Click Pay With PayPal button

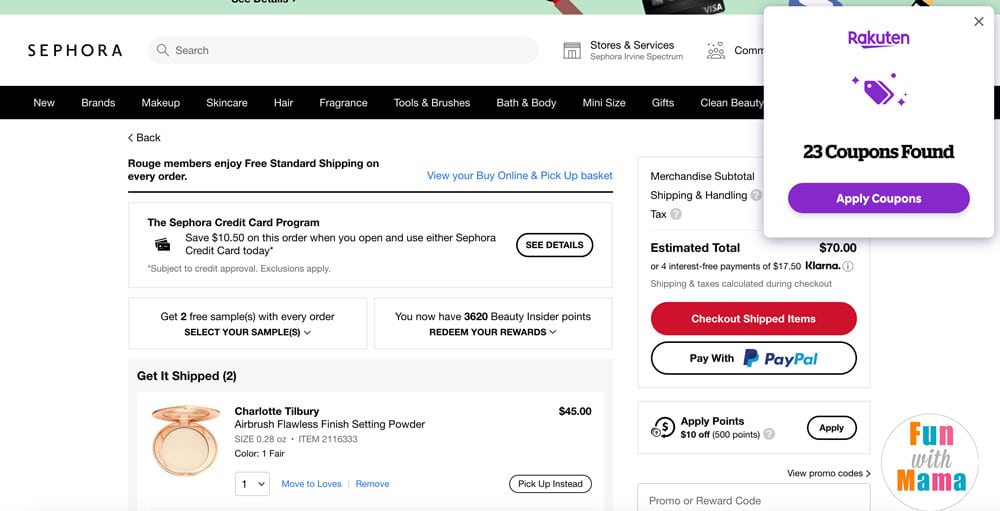754,359
